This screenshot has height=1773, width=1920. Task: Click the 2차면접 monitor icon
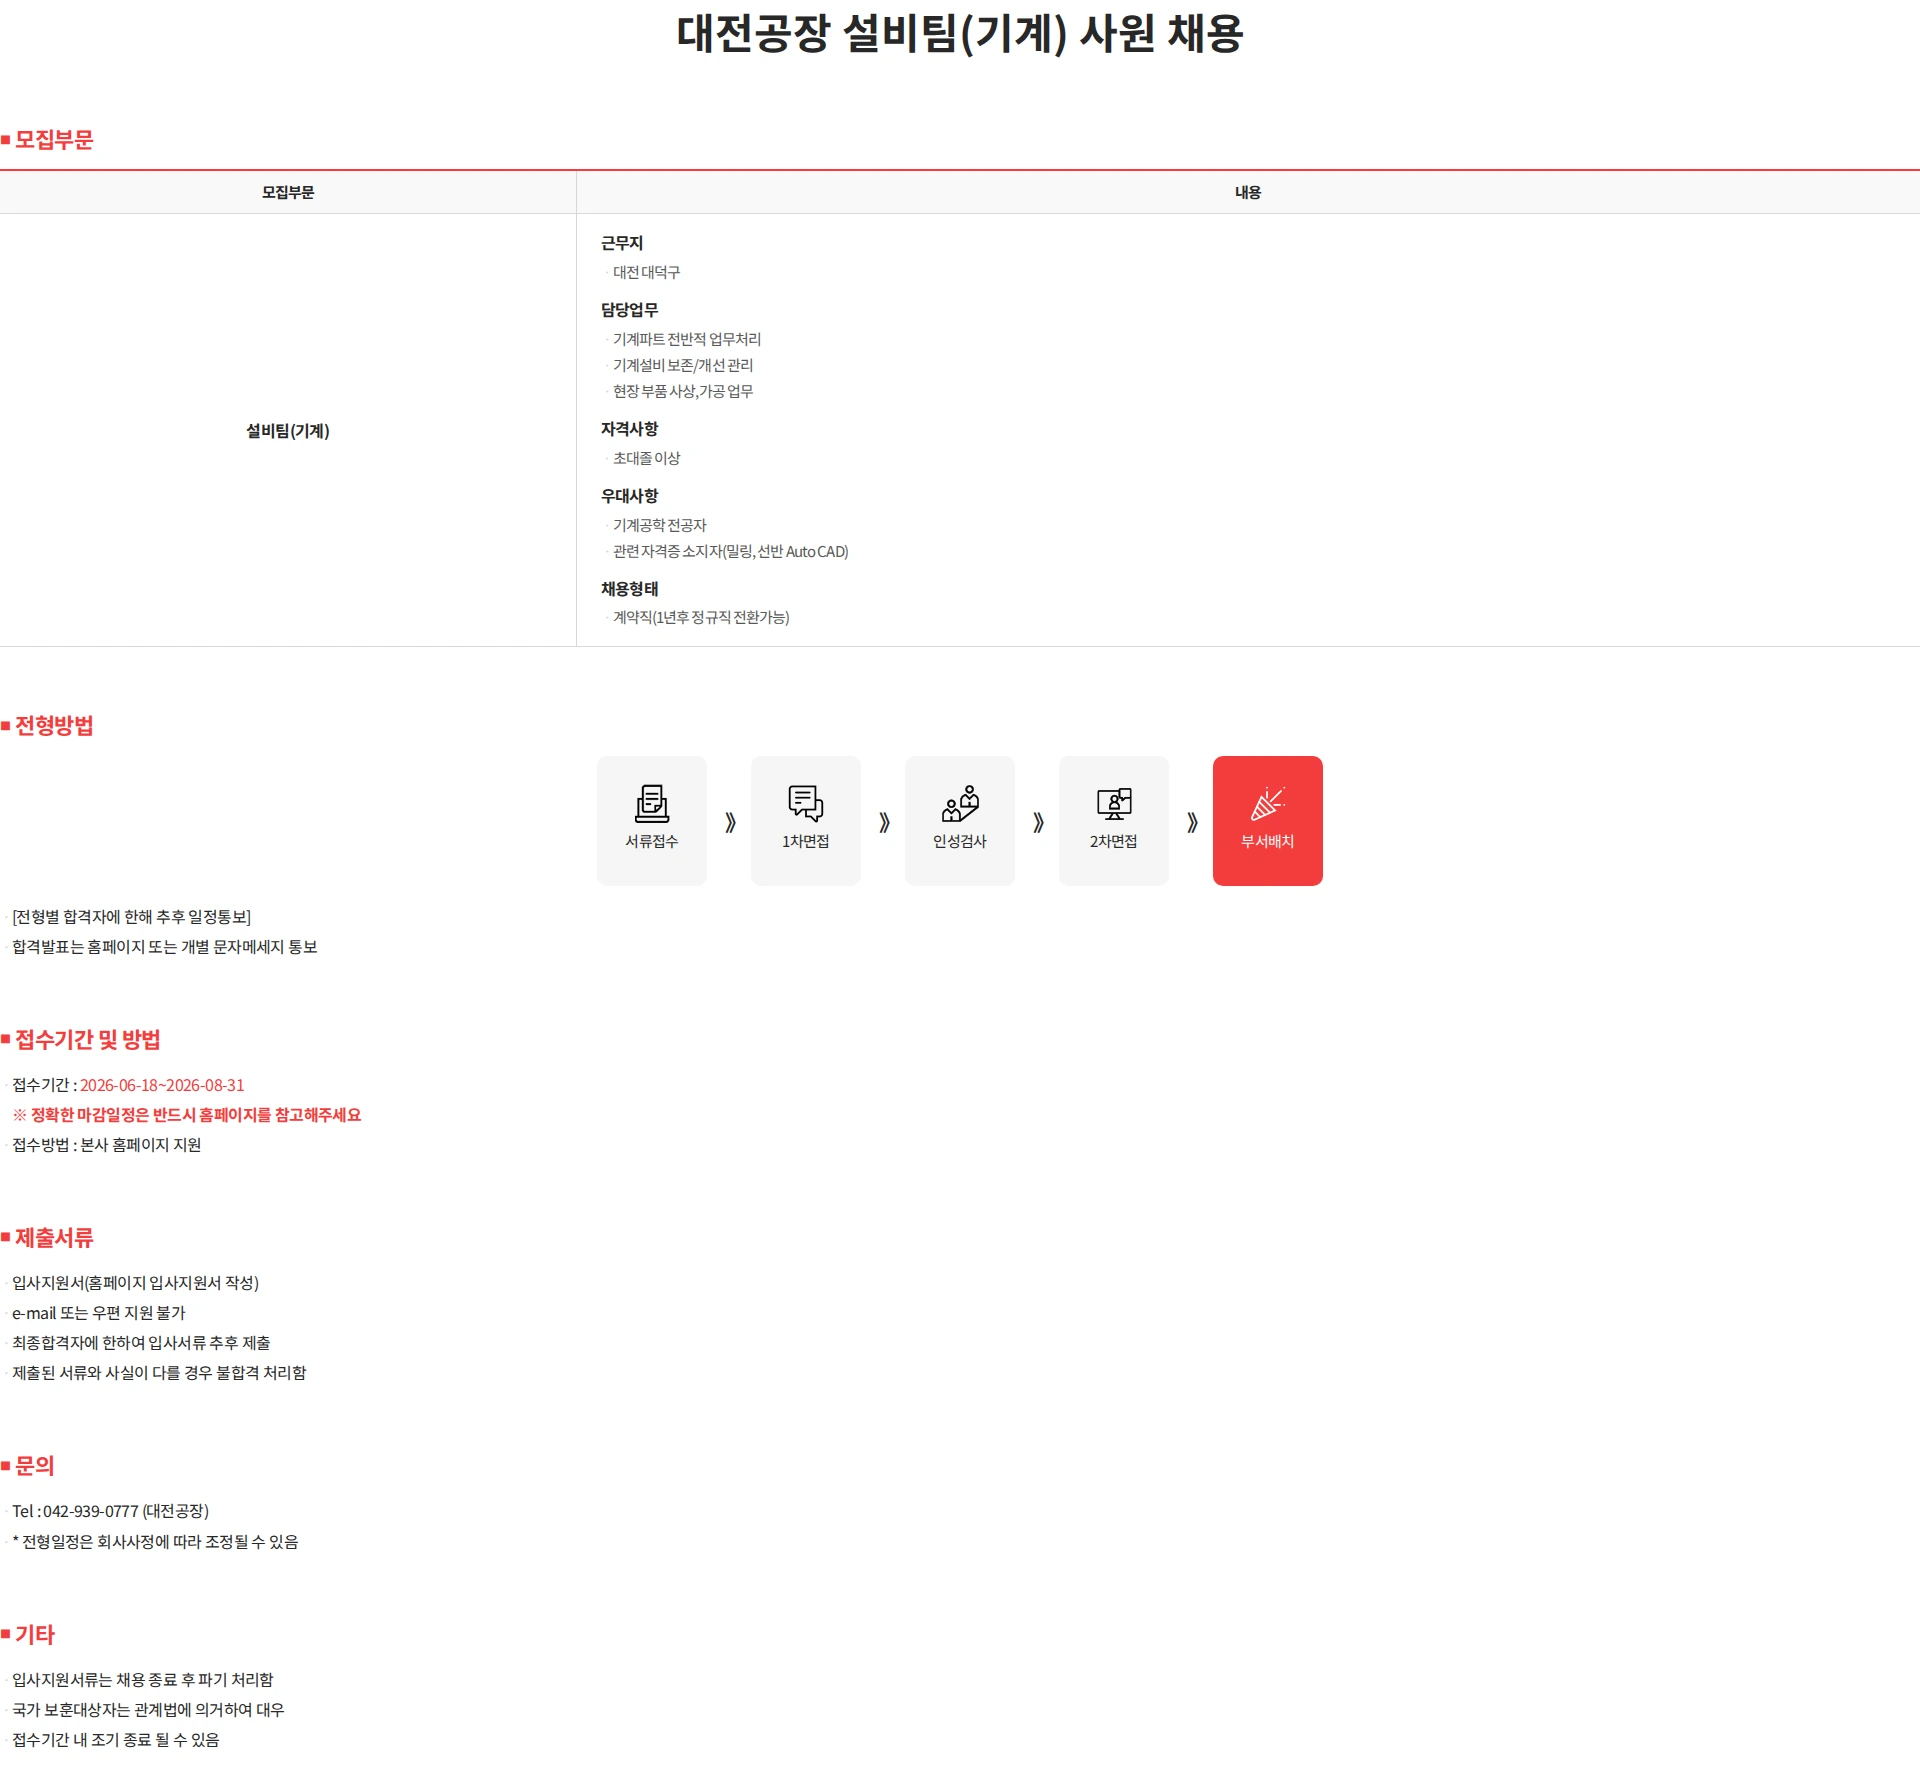click(1114, 803)
